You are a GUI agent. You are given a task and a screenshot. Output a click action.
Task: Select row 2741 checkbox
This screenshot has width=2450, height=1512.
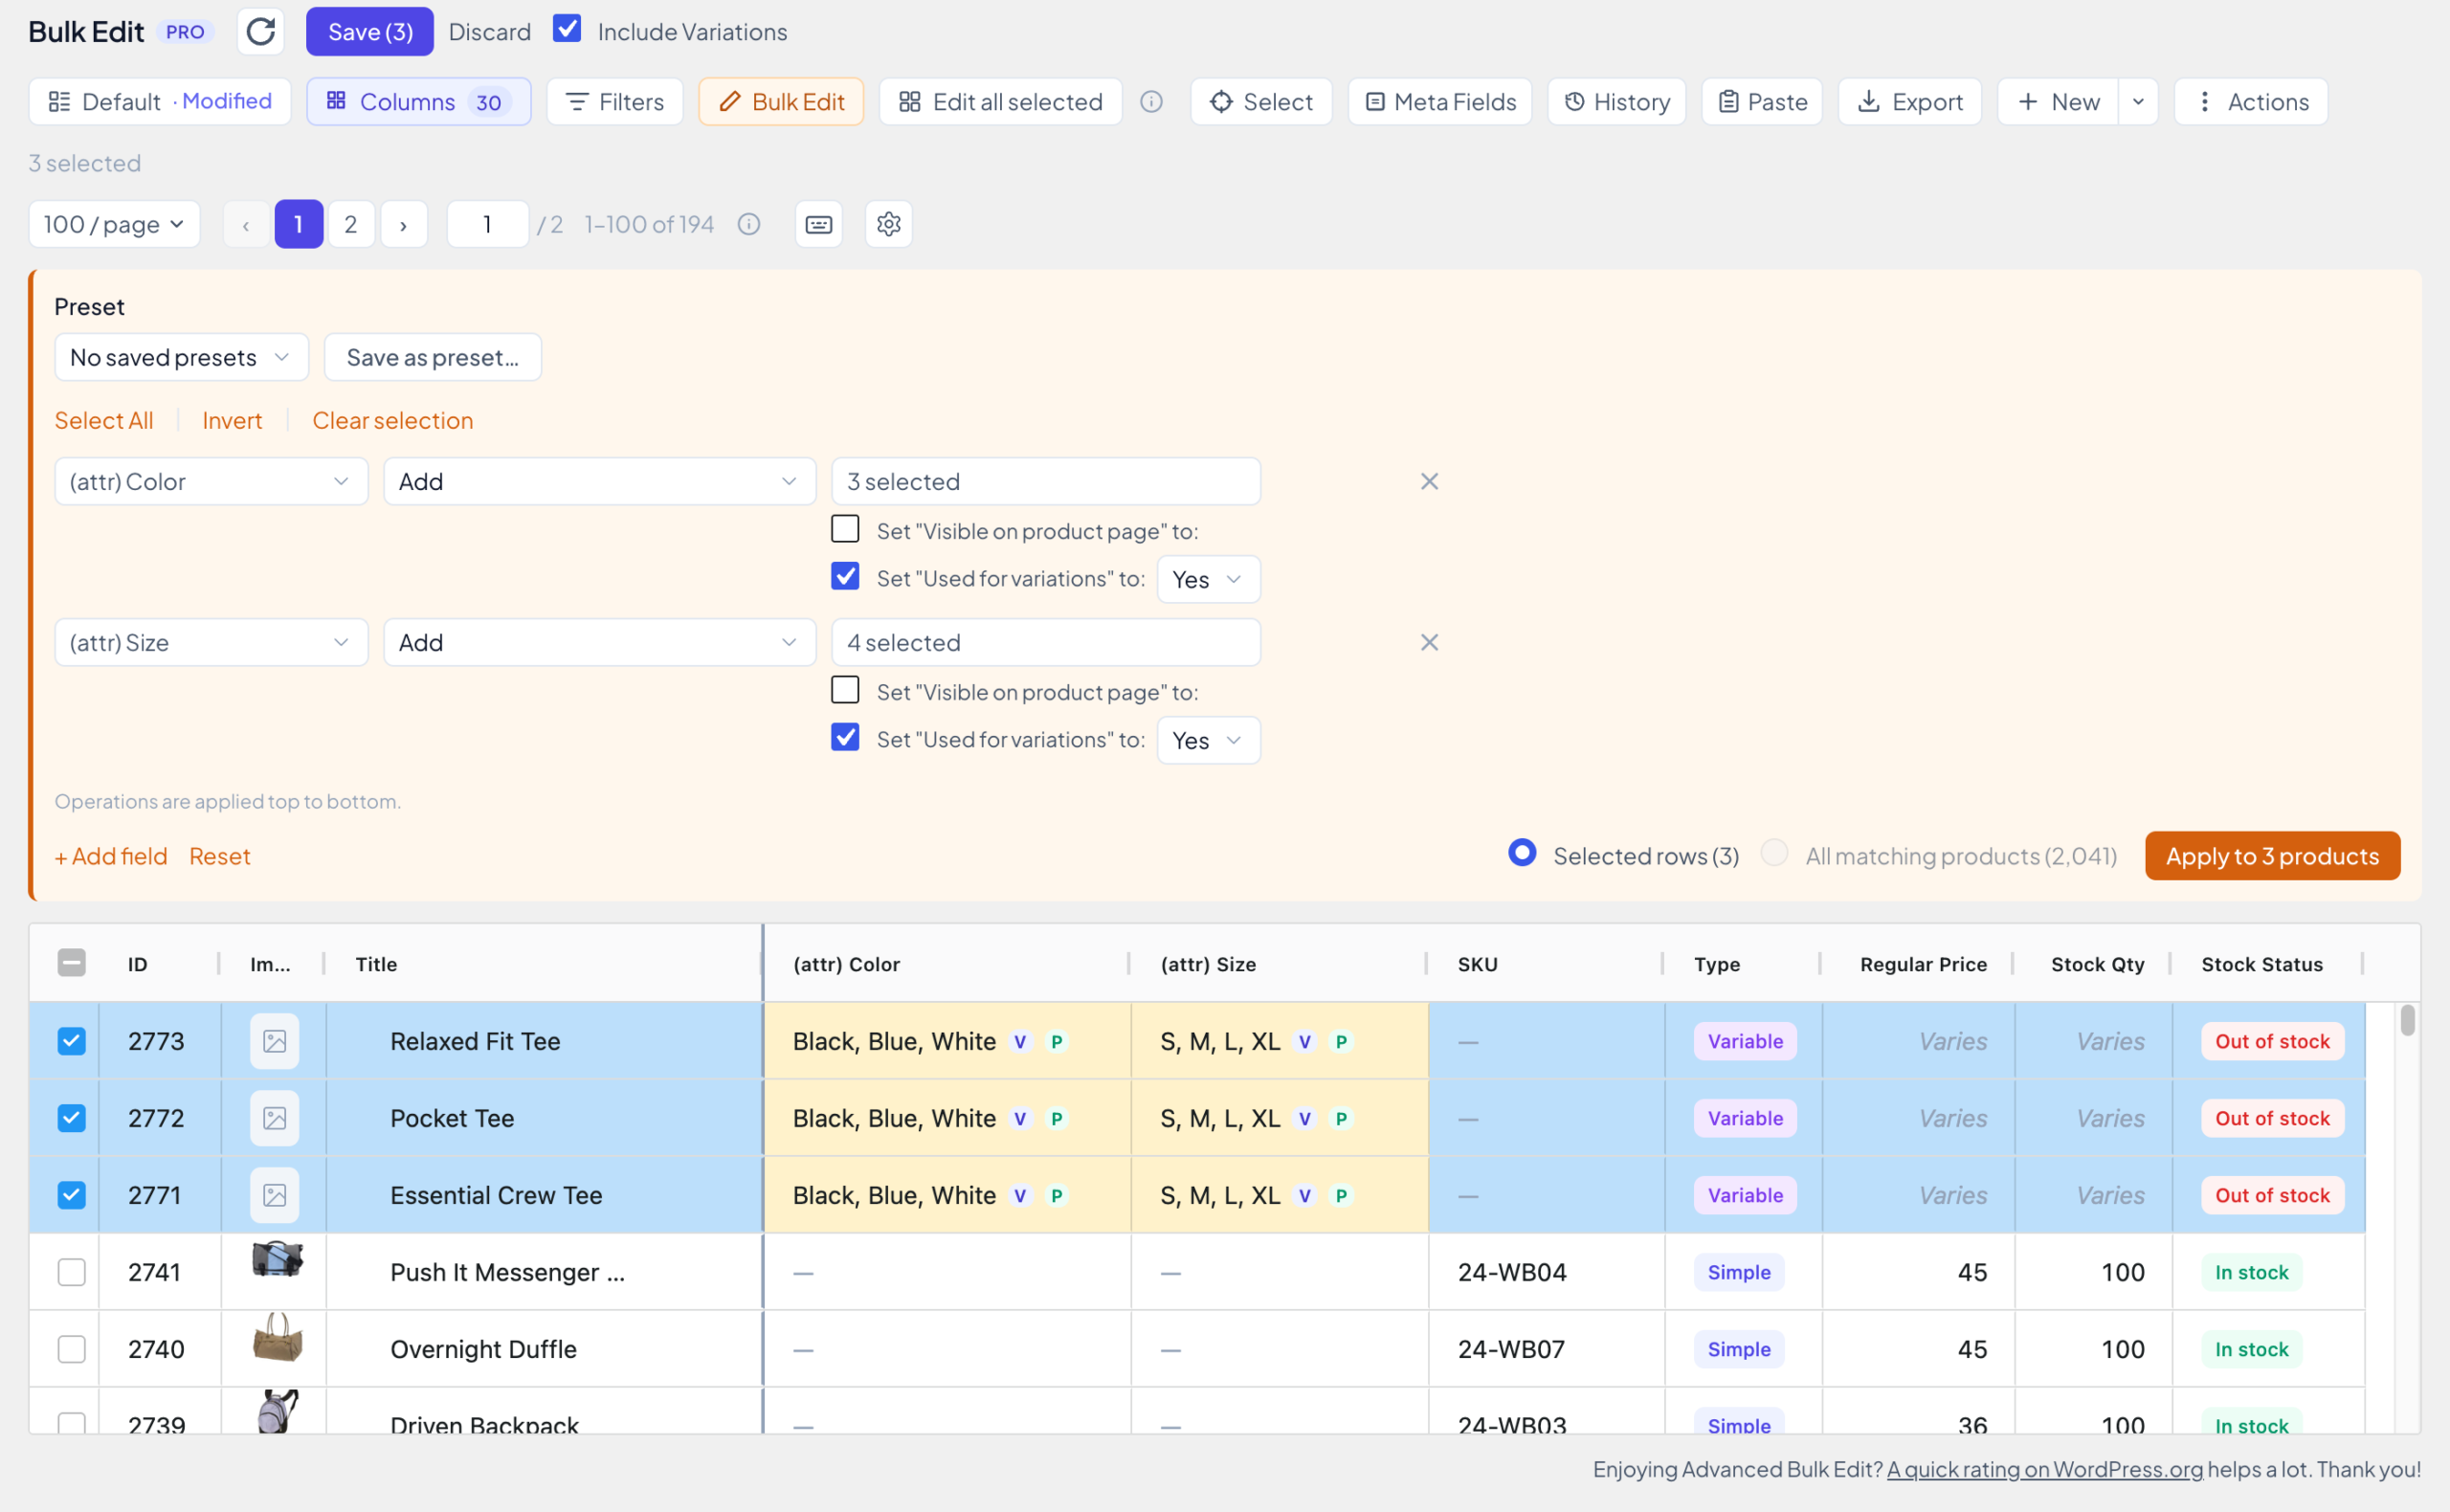71,1272
